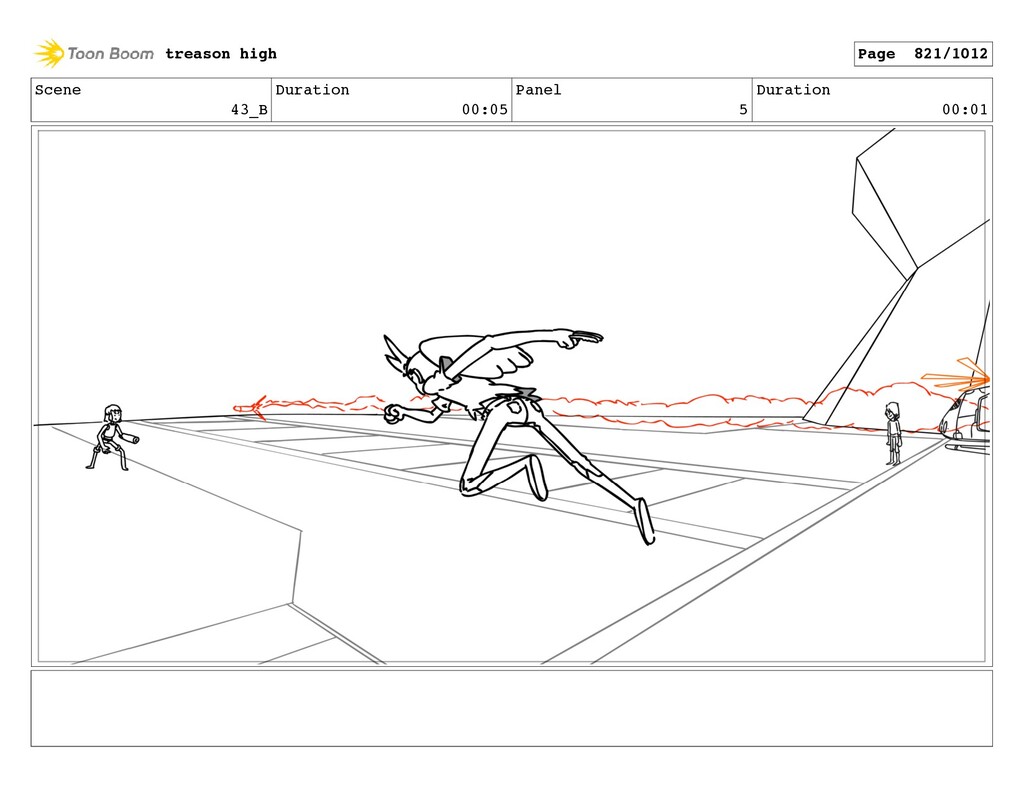1024x793 pixels.
Task: Click the crouching character holding the cannon
Action: [x=112, y=437]
